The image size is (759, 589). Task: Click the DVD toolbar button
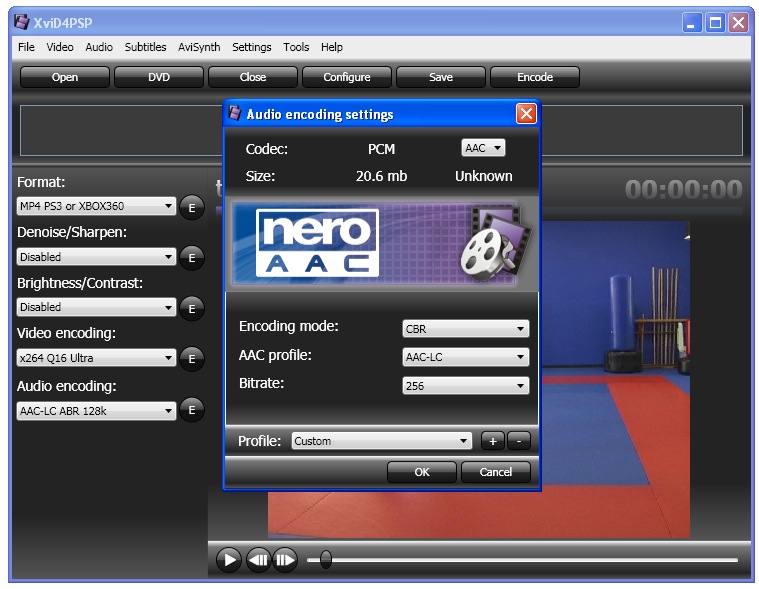click(159, 77)
